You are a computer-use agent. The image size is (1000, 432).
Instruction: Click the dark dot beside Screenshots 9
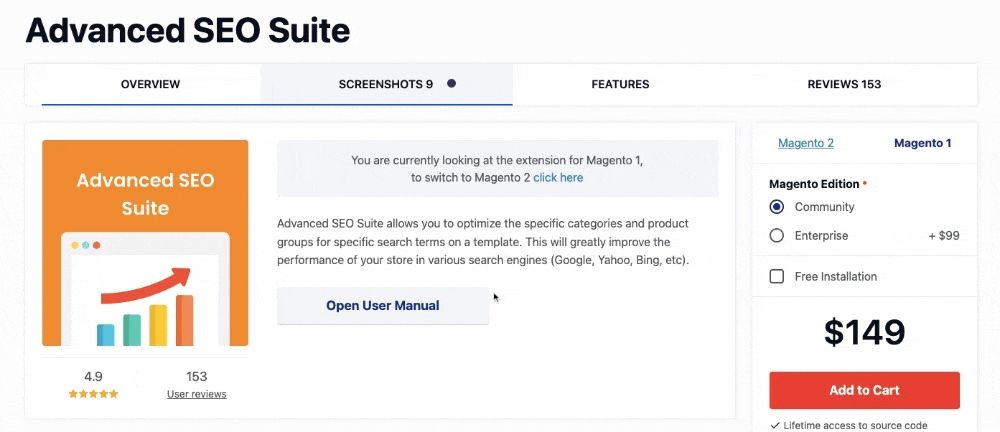[452, 83]
